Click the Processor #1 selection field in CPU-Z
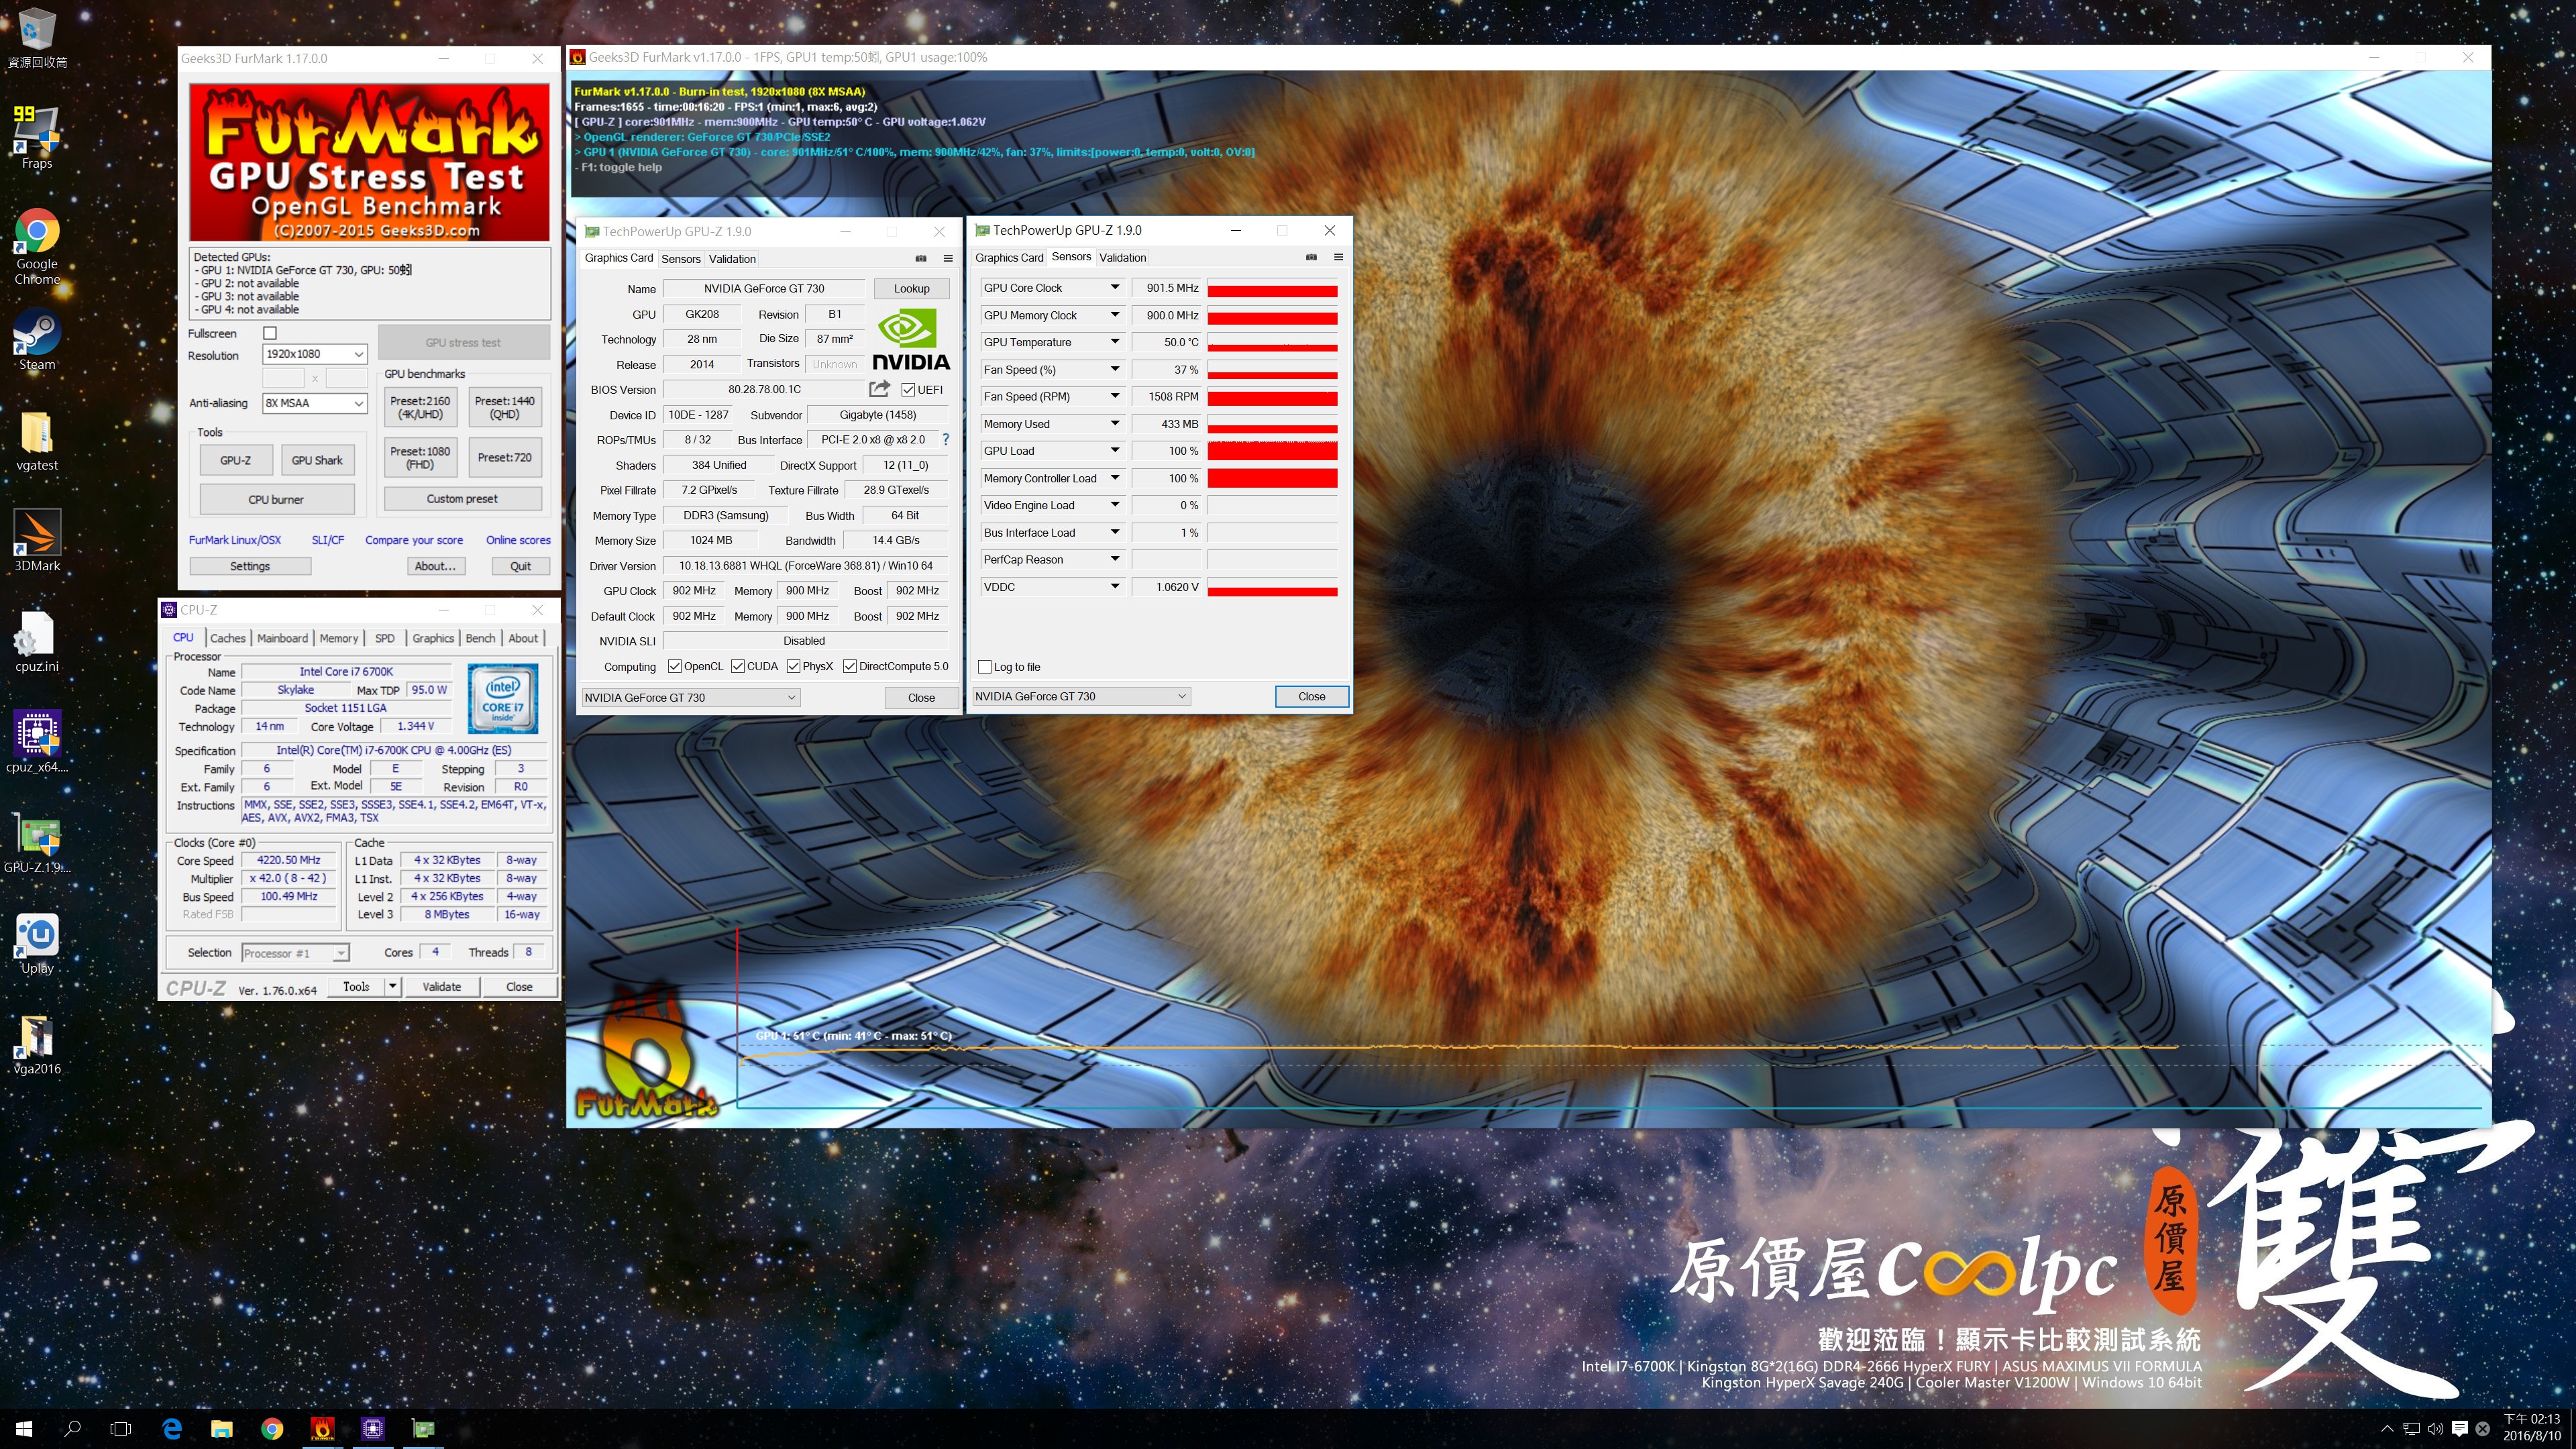 click(295, 953)
